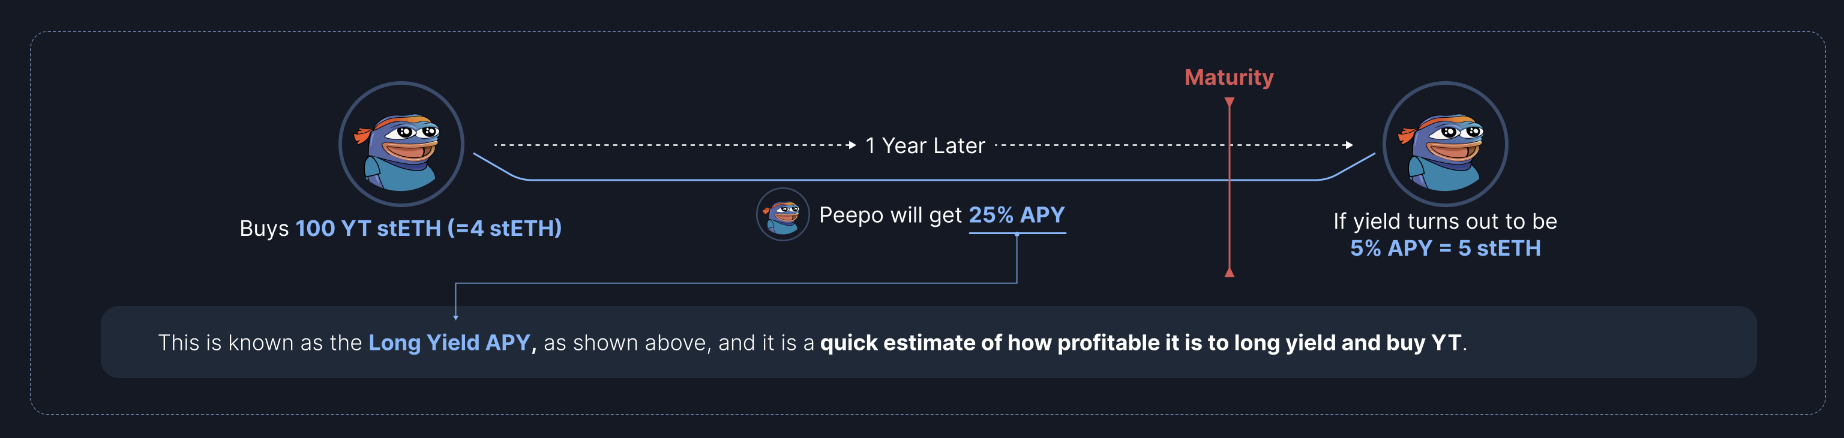The image size is (1844, 438).
Task: Click the "100 YT stETH (=4 stETH)" text
Action: click(428, 228)
